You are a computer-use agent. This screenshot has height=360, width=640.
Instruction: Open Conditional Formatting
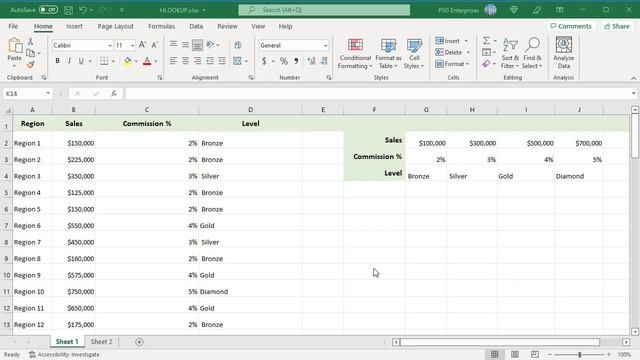355,53
